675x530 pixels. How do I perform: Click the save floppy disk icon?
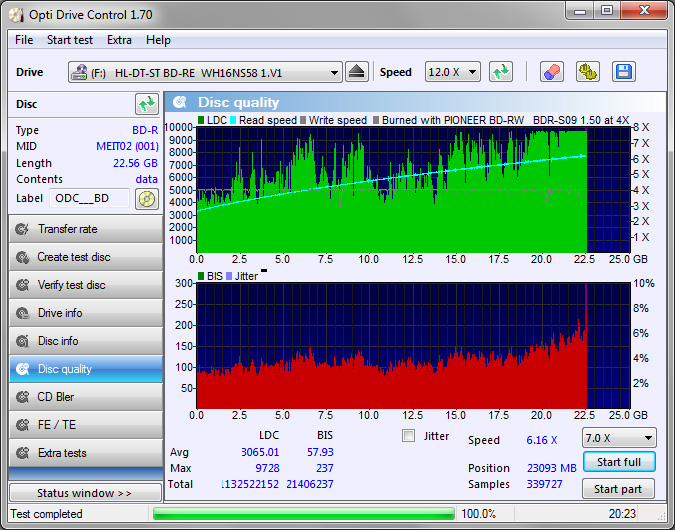click(624, 72)
